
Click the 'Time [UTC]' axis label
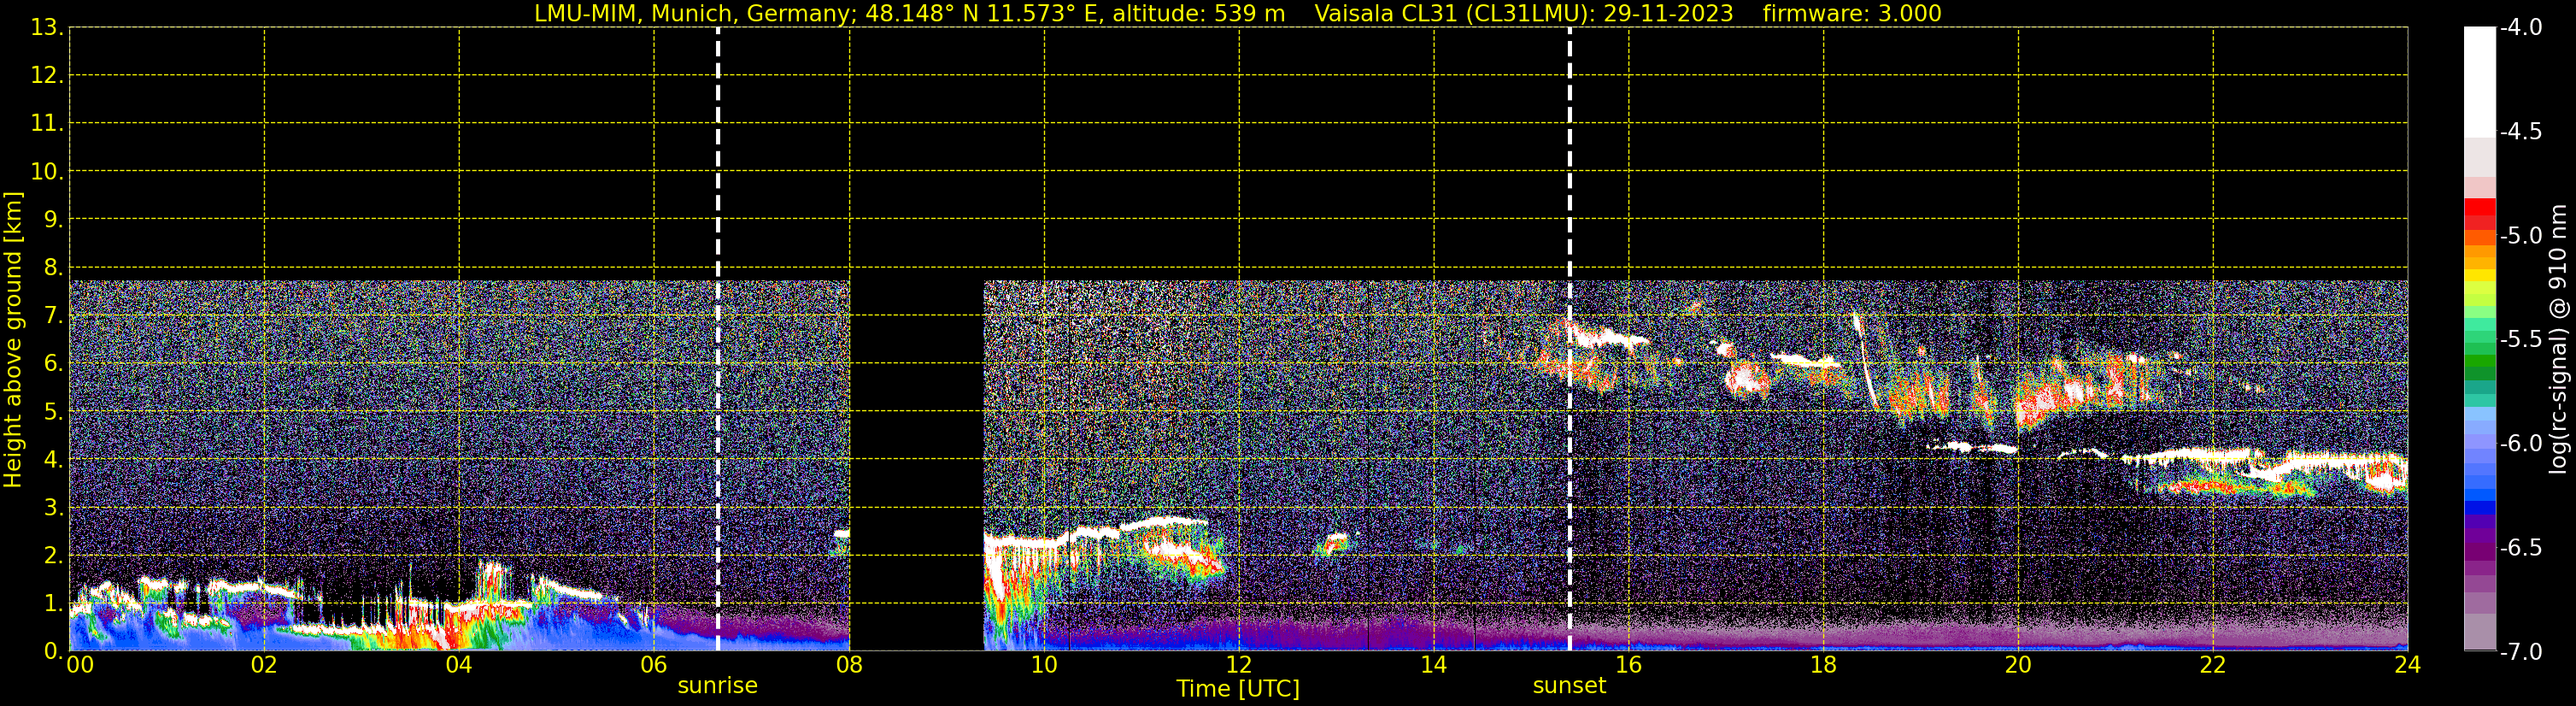point(1238,688)
